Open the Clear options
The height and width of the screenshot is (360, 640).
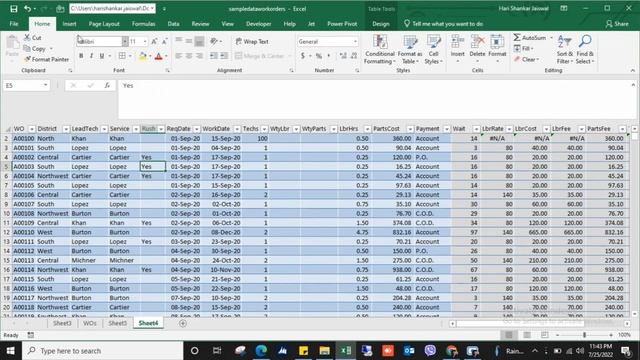coord(527,60)
